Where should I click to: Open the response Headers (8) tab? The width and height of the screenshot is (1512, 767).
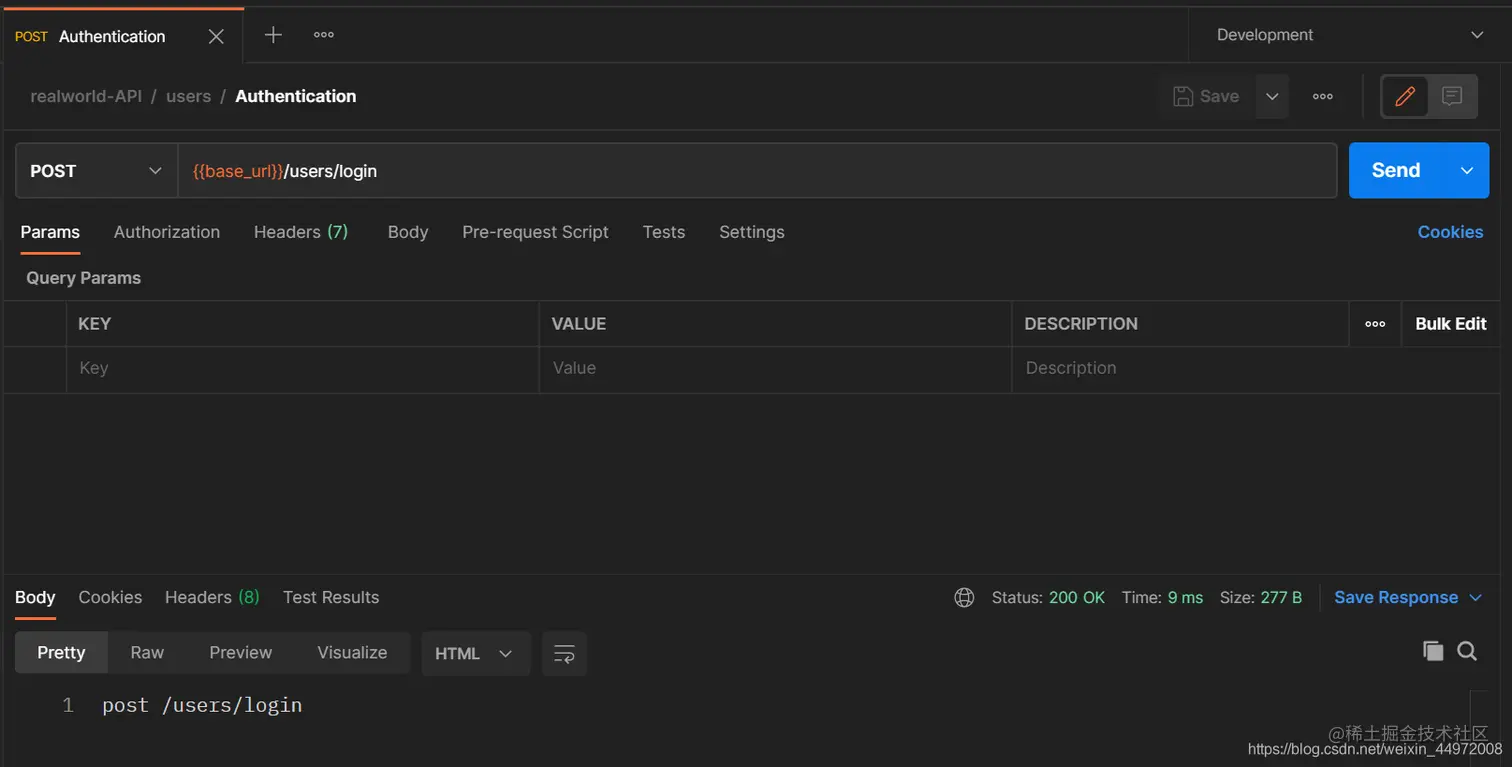tap(212, 597)
